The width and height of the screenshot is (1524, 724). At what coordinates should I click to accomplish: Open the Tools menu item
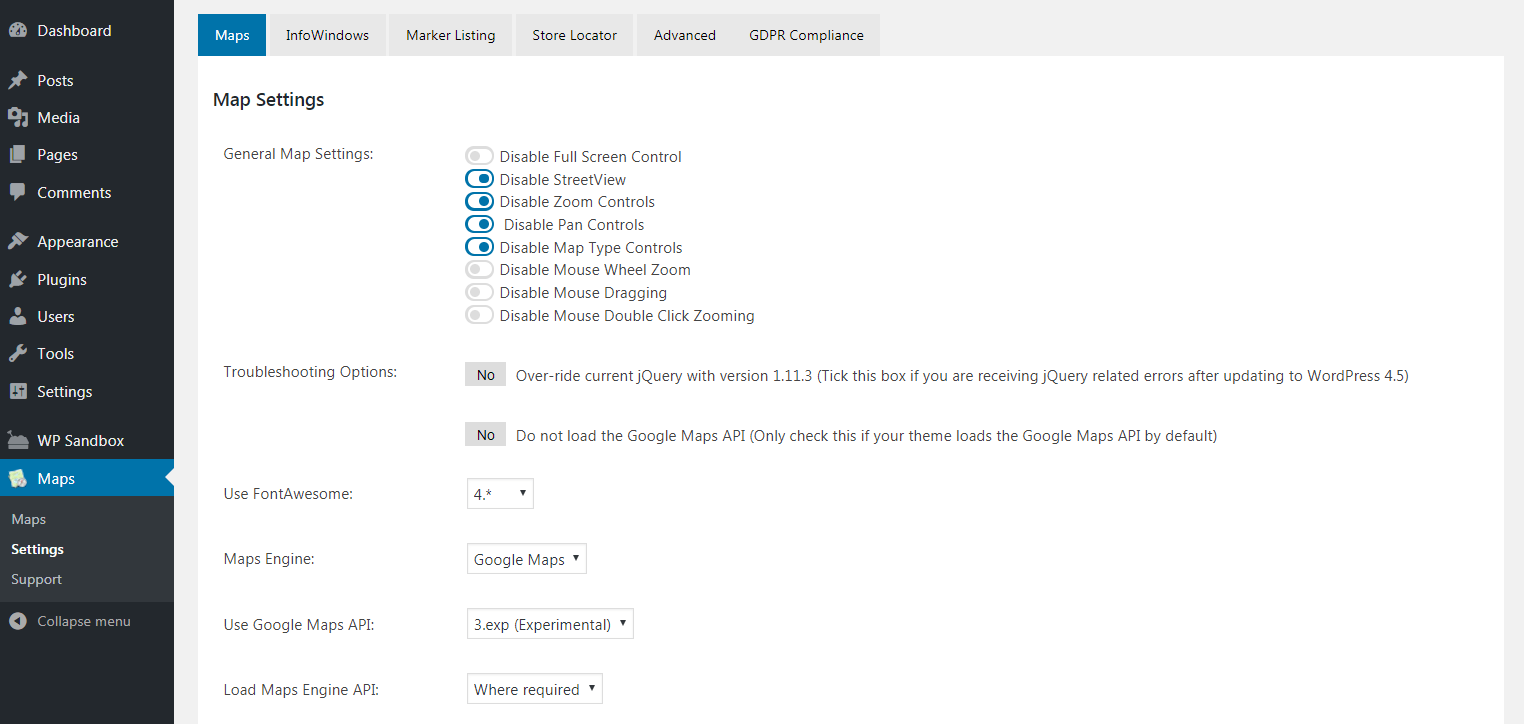point(87,353)
